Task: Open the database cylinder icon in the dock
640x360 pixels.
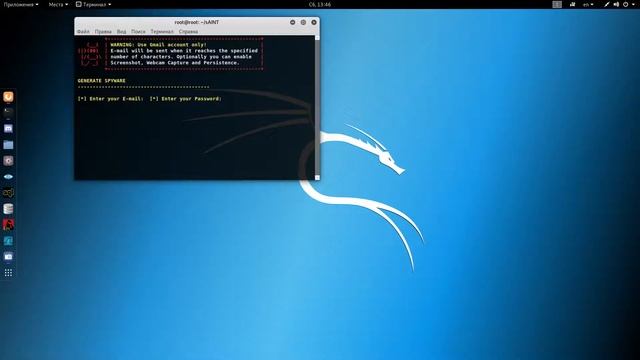Action: [x=8, y=209]
